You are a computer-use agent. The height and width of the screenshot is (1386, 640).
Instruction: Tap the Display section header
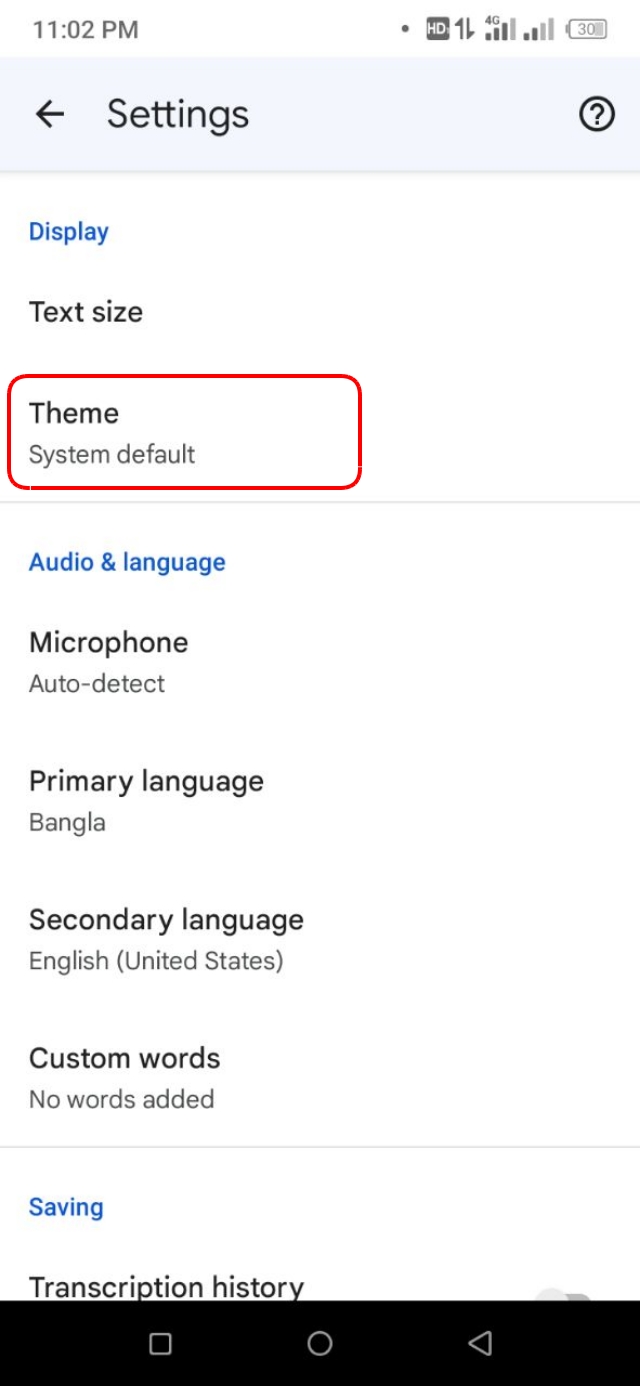tap(68, 232)
